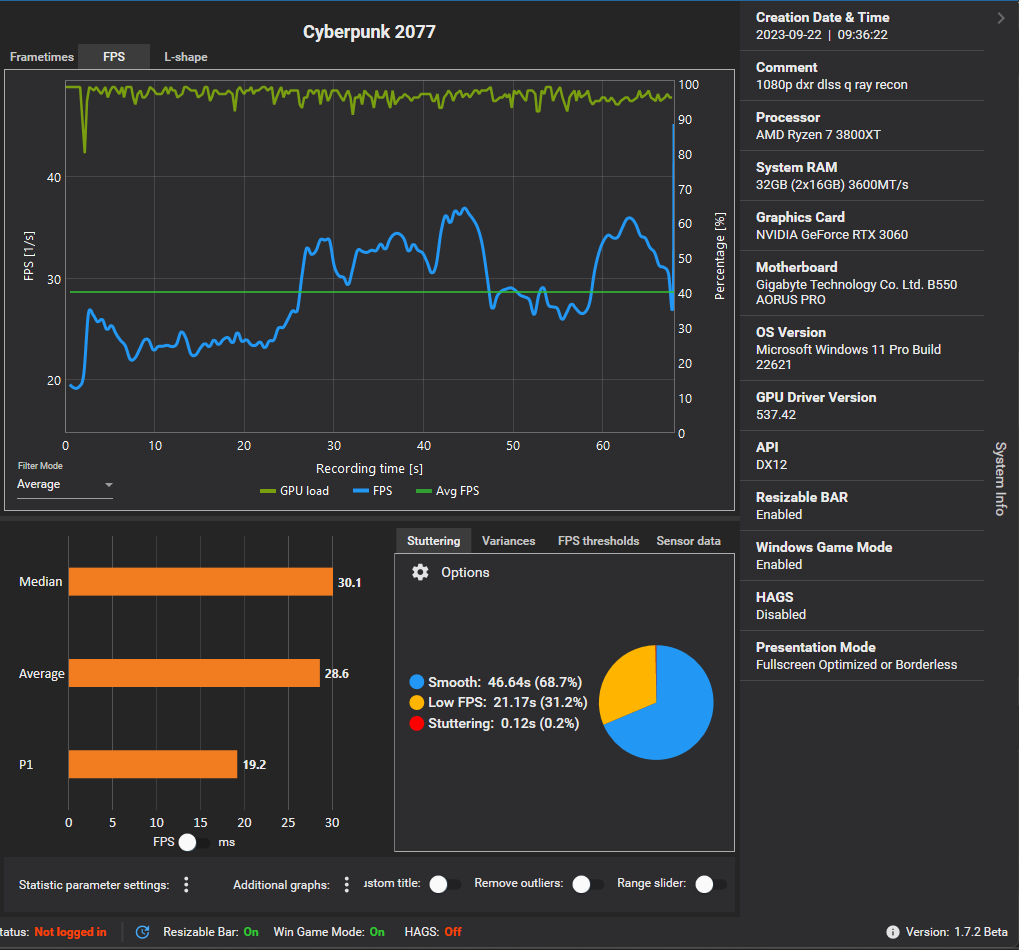
Task: Open the Sensor data tab
Action: pos(688,541)
